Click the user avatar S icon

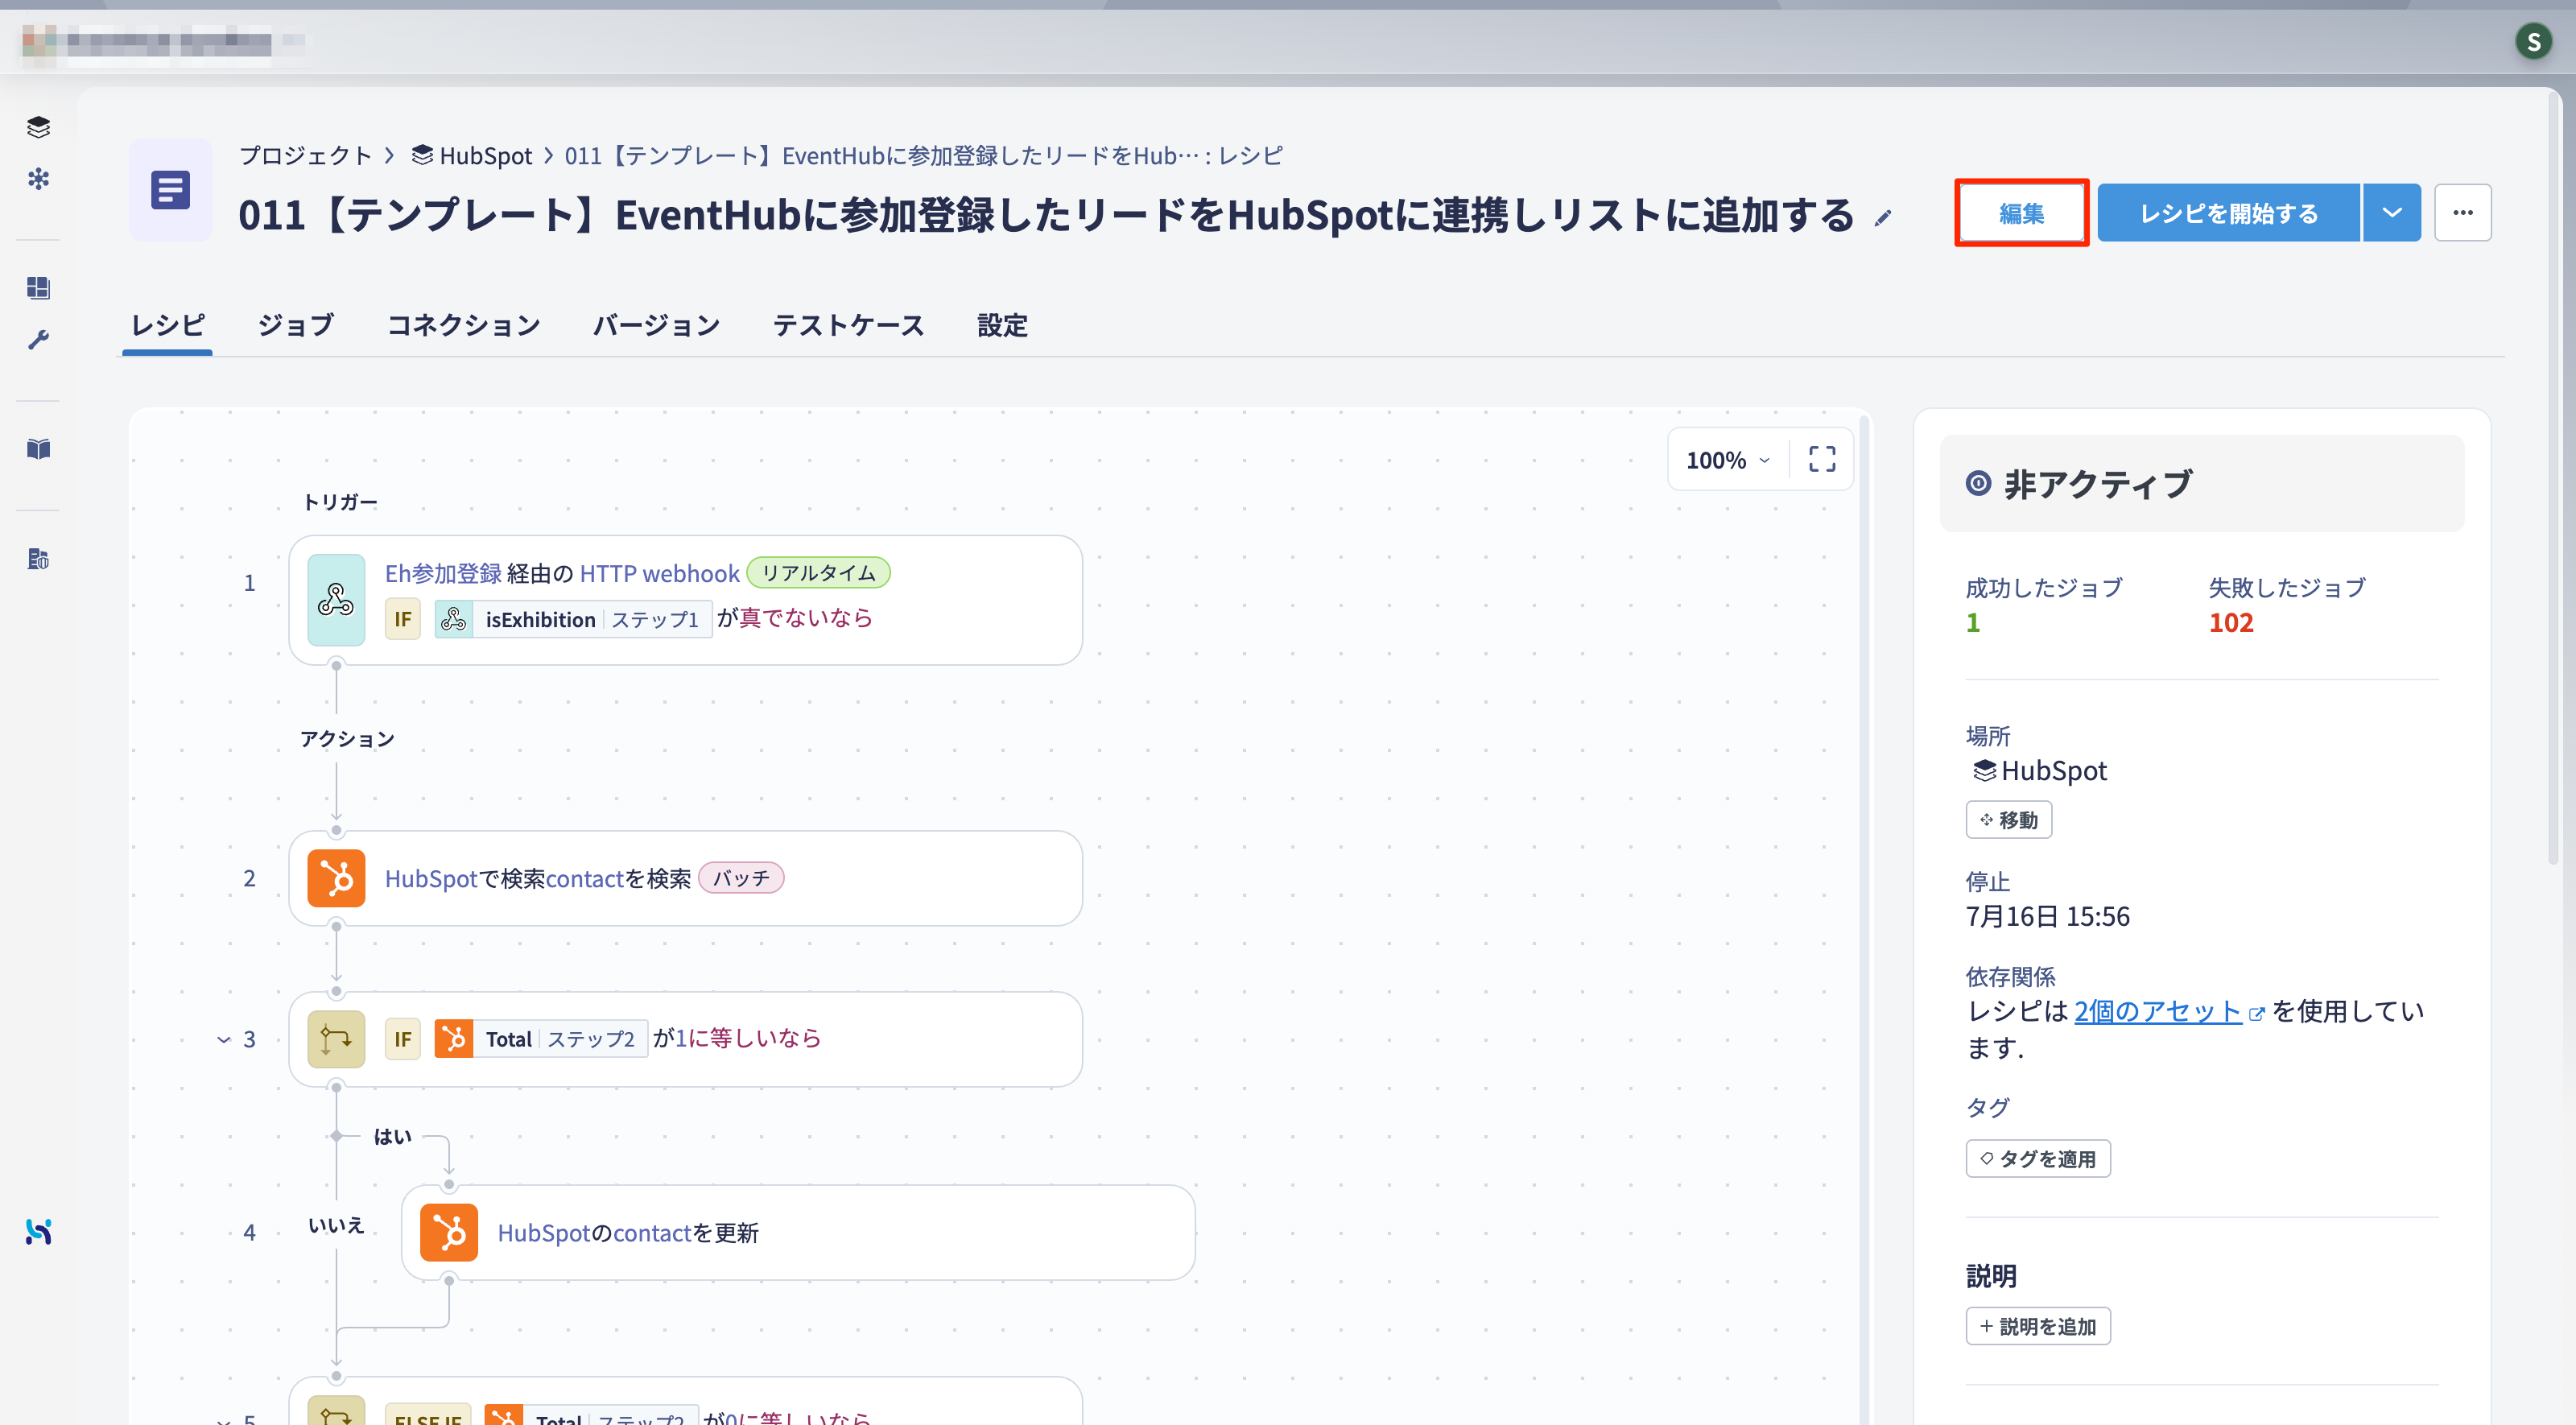click(x=2533, y=41)
